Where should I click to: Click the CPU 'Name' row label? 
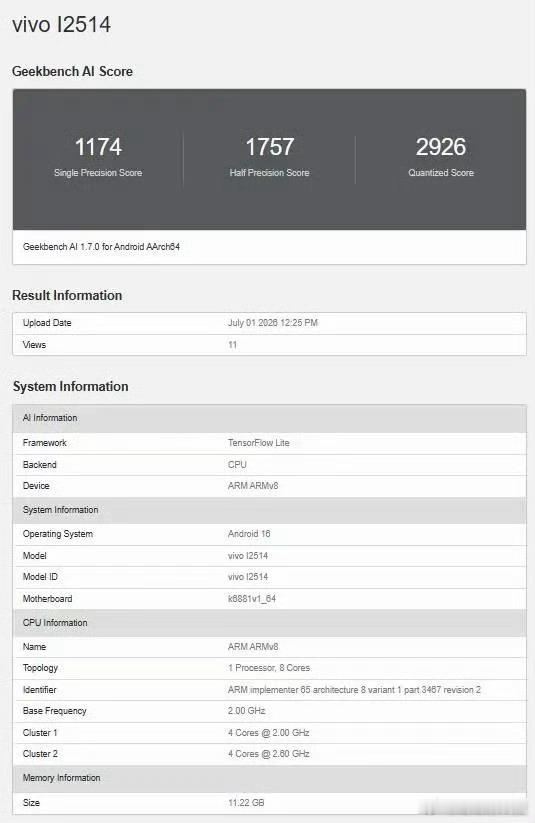[34, 647]
